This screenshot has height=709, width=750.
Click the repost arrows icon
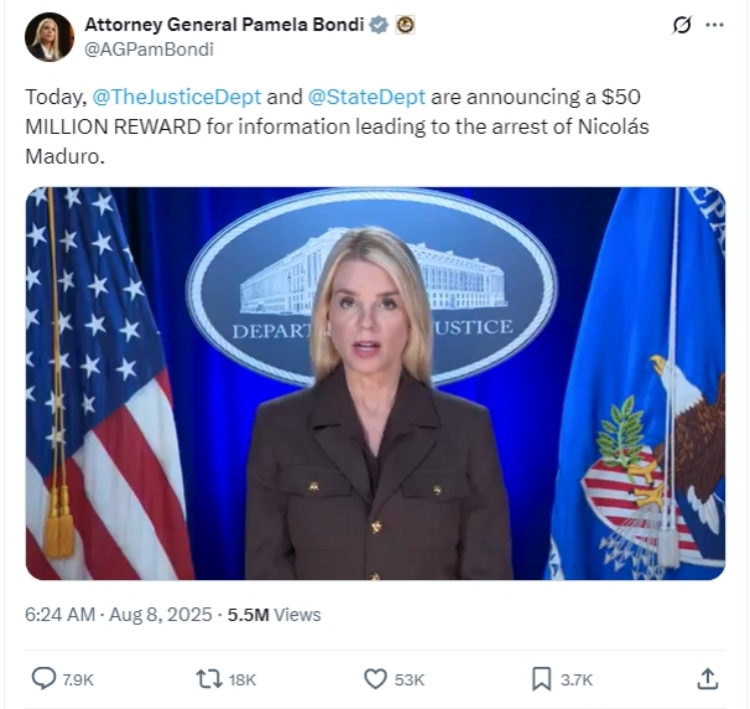point(209,679)
